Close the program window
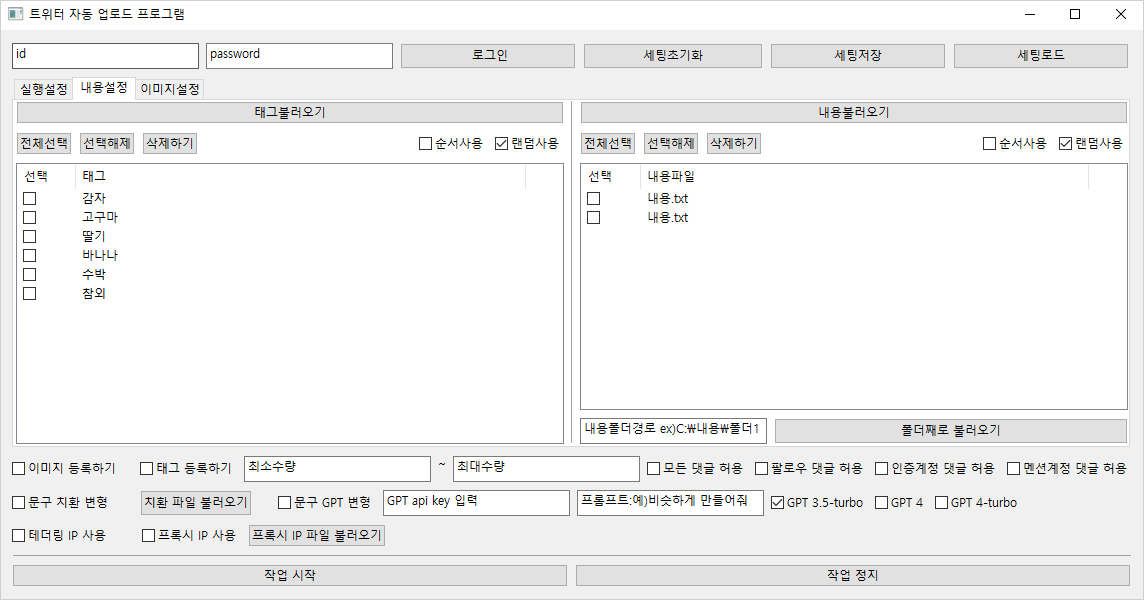This screenshot has height=600, width=1144. (x=1121, y=15)
